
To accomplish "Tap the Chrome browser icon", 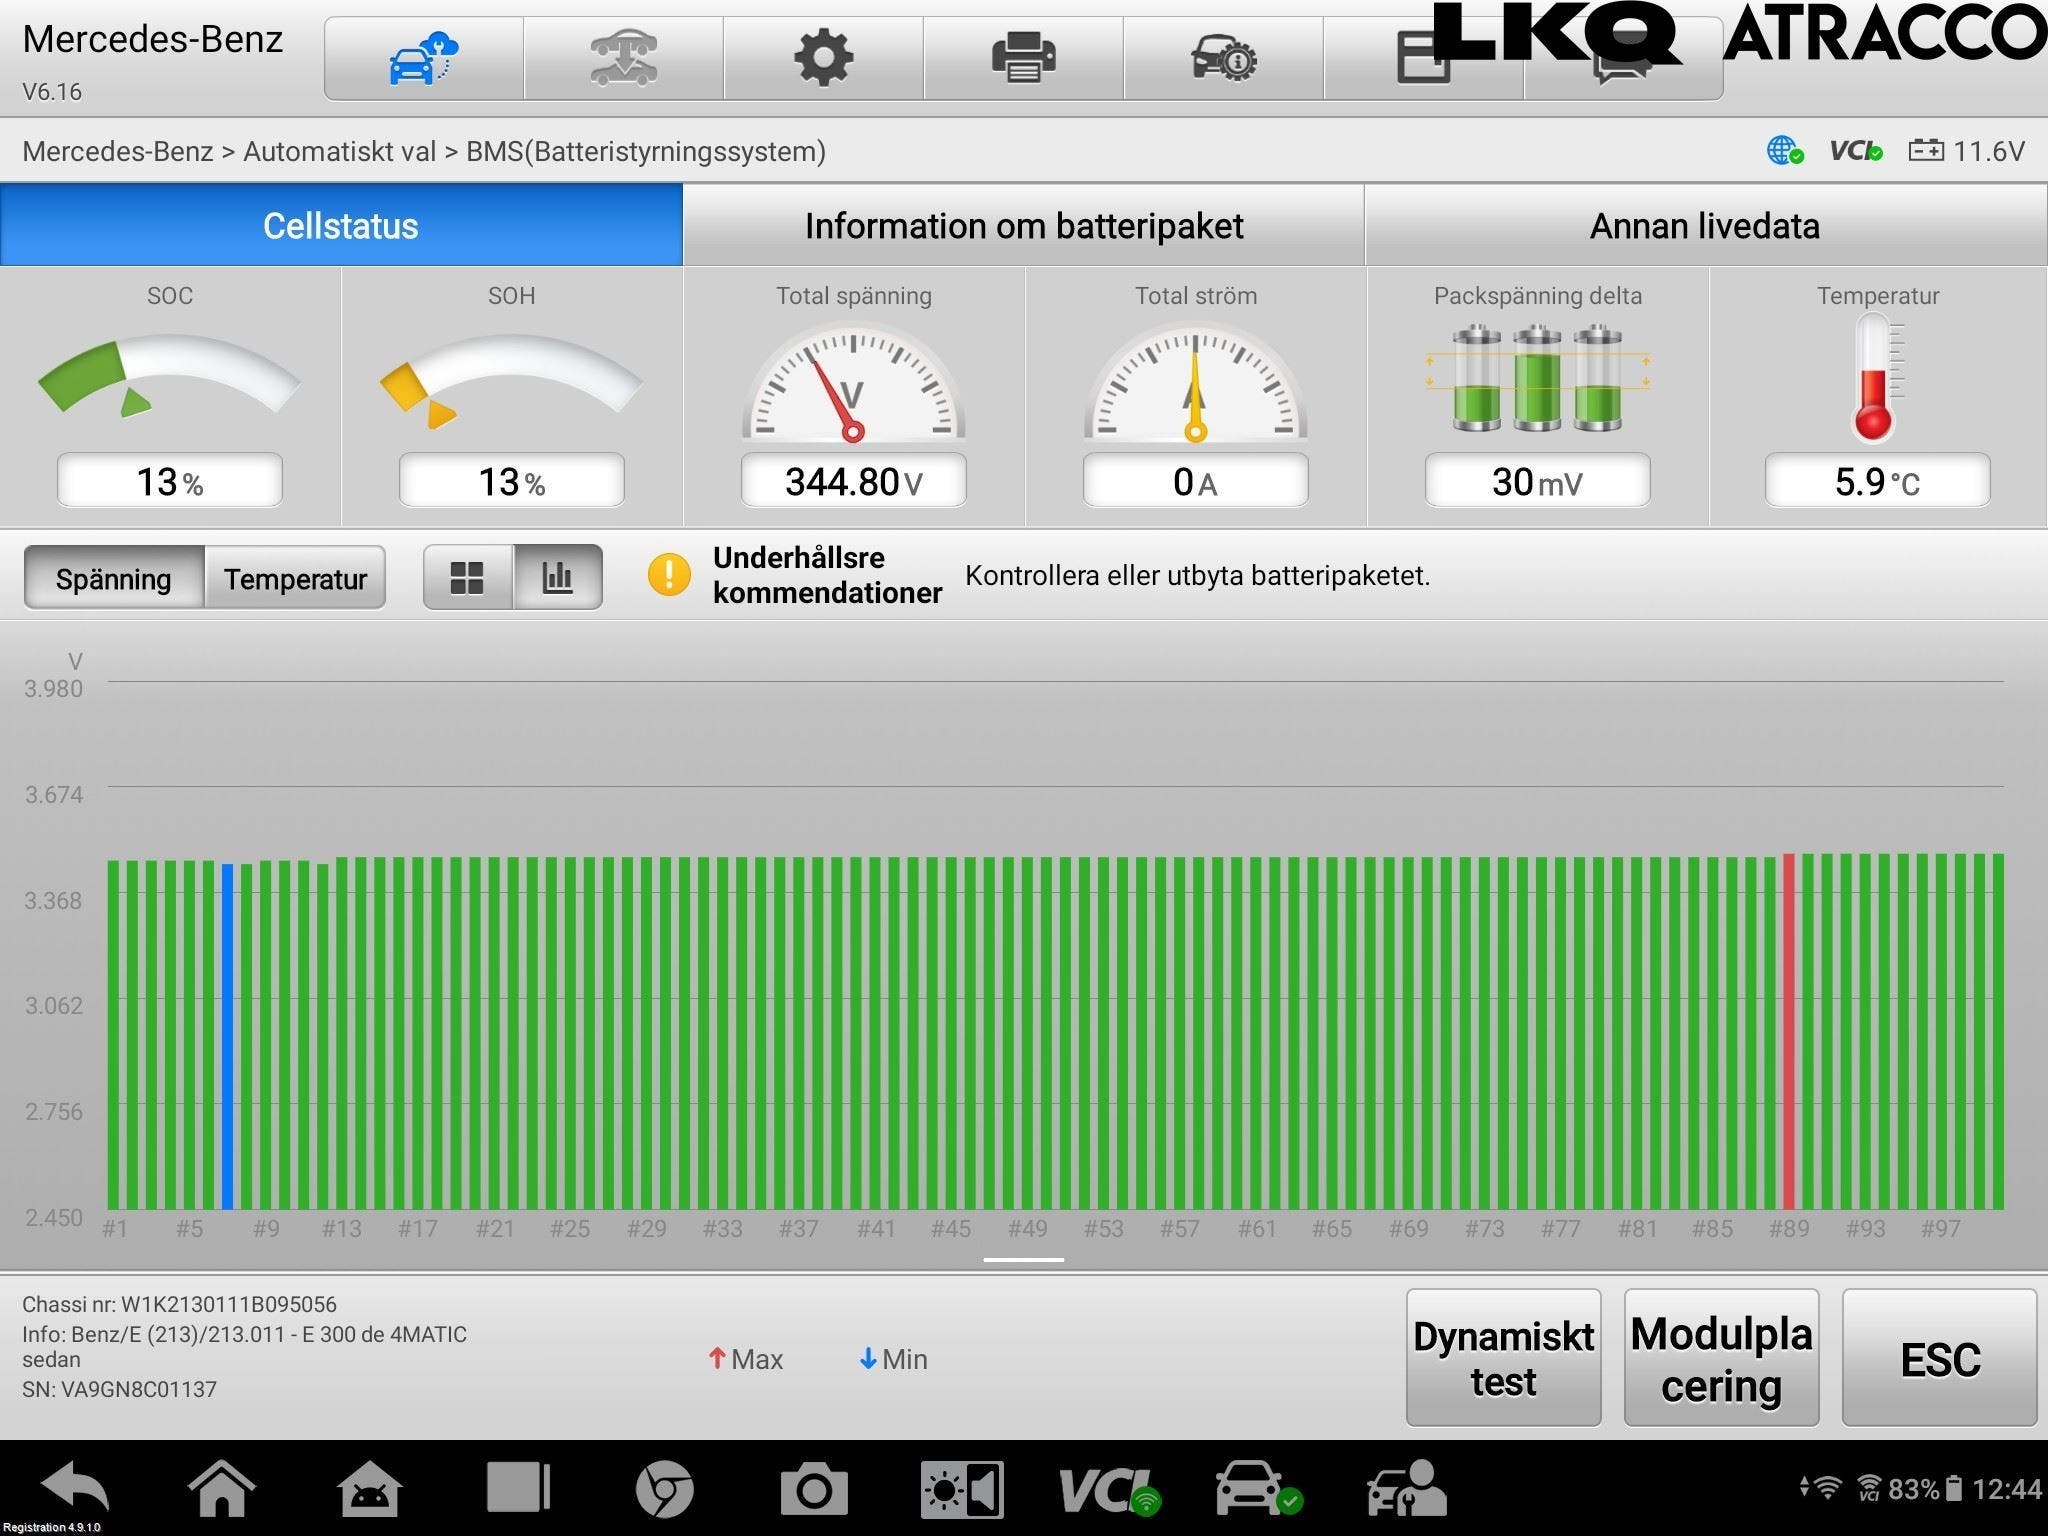I will [x=664, y=1490].
